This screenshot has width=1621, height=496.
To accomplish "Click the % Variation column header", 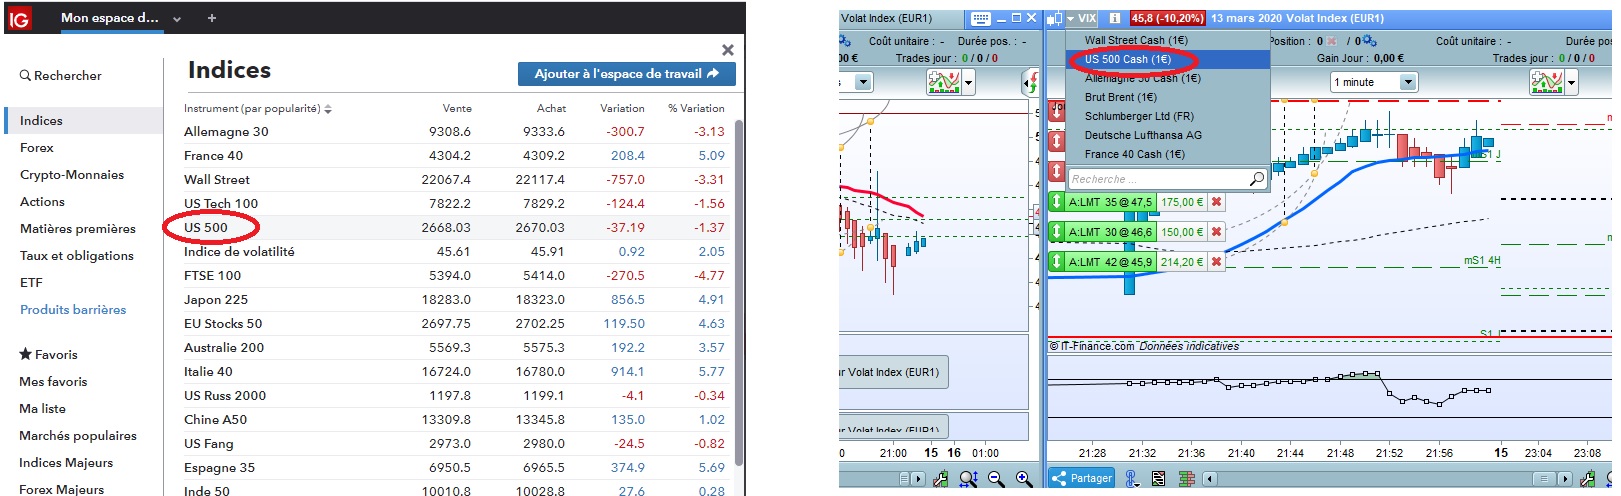I will (696, 108).
